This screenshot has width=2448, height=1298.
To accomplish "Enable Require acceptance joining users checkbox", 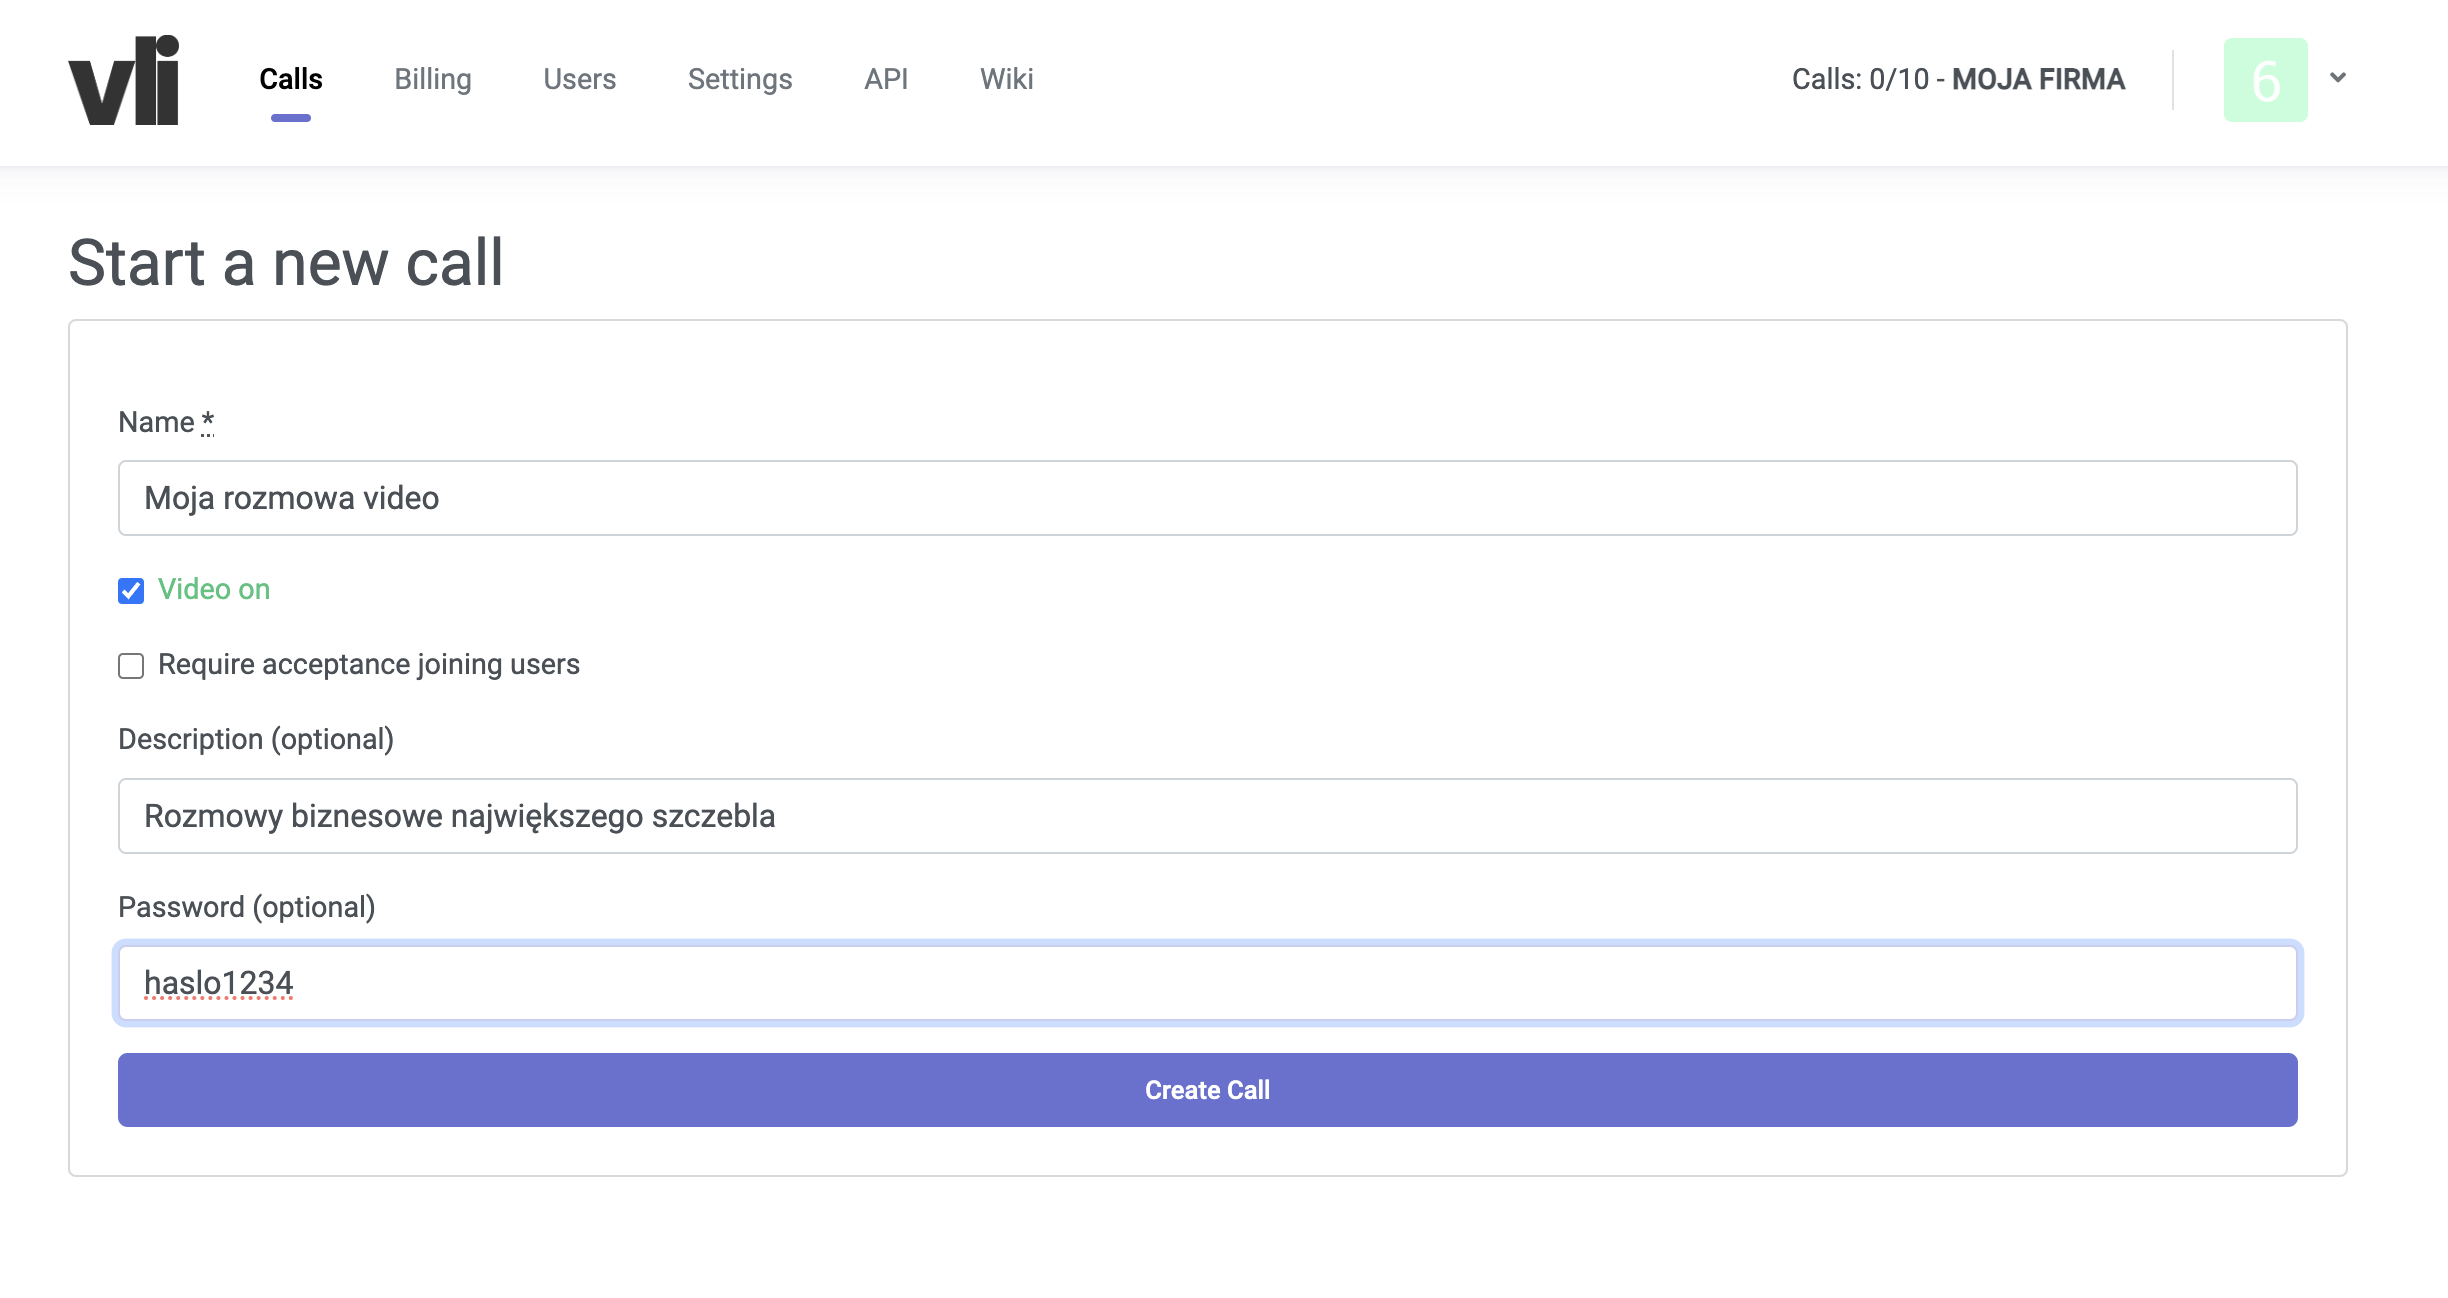I will (x=131, y=666).
